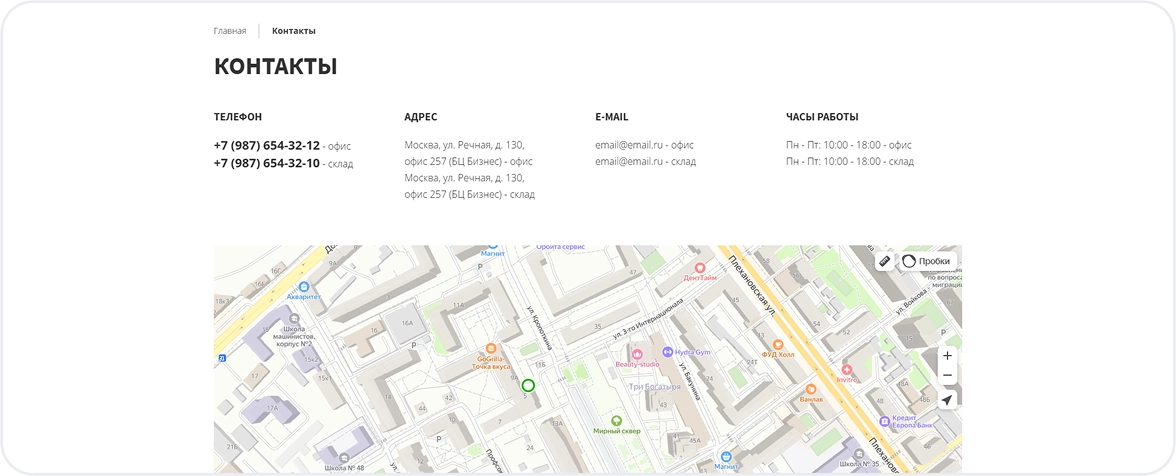Click the green circle location placemark

[527, 385]
